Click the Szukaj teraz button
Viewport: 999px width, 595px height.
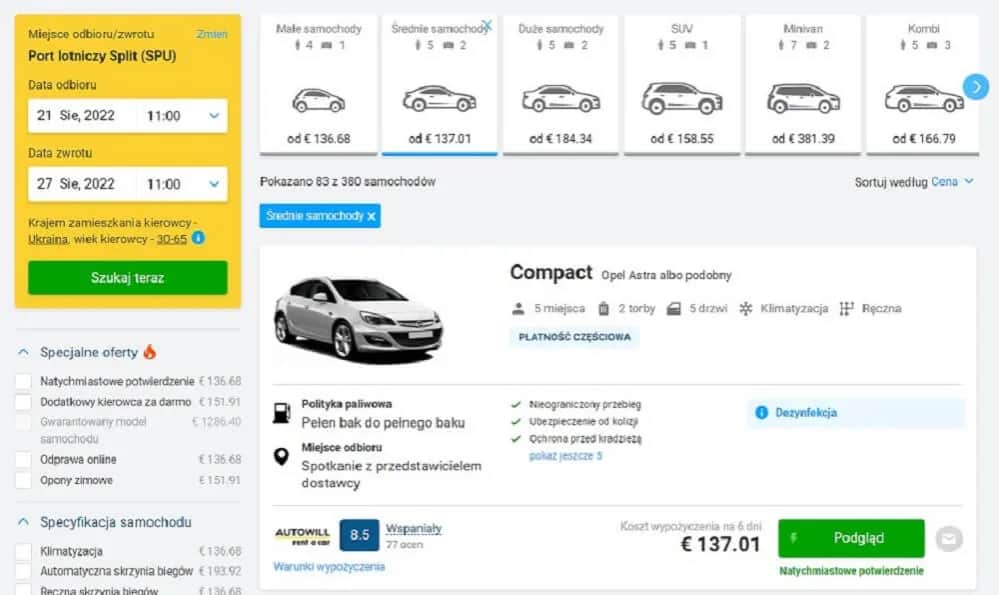pyautogui.click(x=127, y=277)
